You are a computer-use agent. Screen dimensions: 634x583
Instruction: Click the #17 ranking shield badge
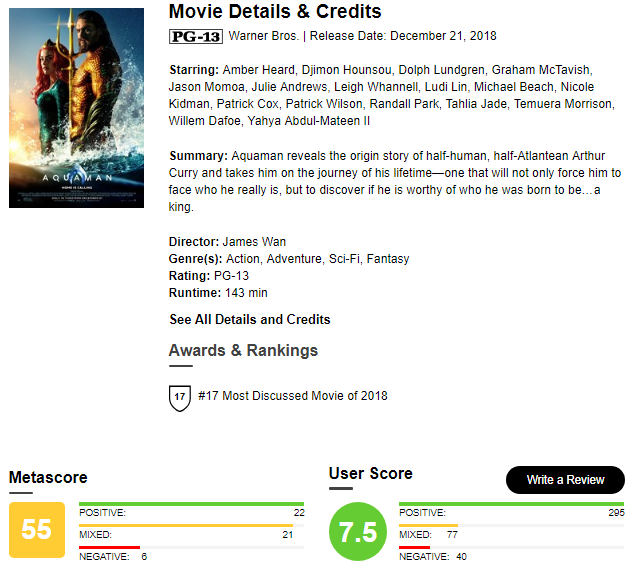click(x=180, y=398)
